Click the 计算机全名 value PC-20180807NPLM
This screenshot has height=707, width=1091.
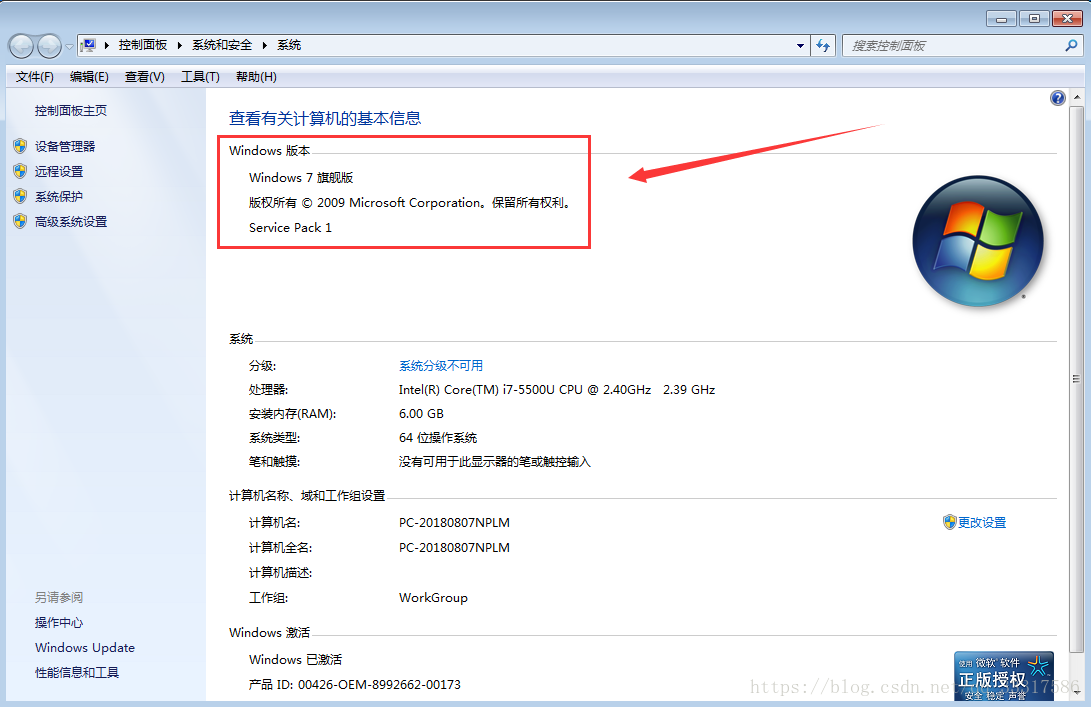pos(454,548)
